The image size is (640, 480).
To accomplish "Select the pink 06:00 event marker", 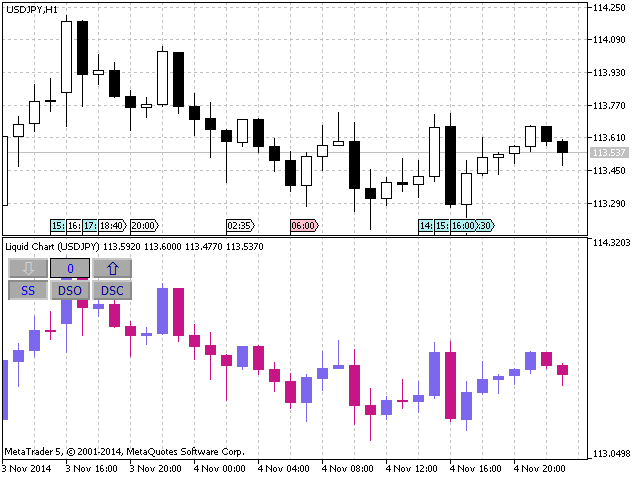I will [304, 225].
